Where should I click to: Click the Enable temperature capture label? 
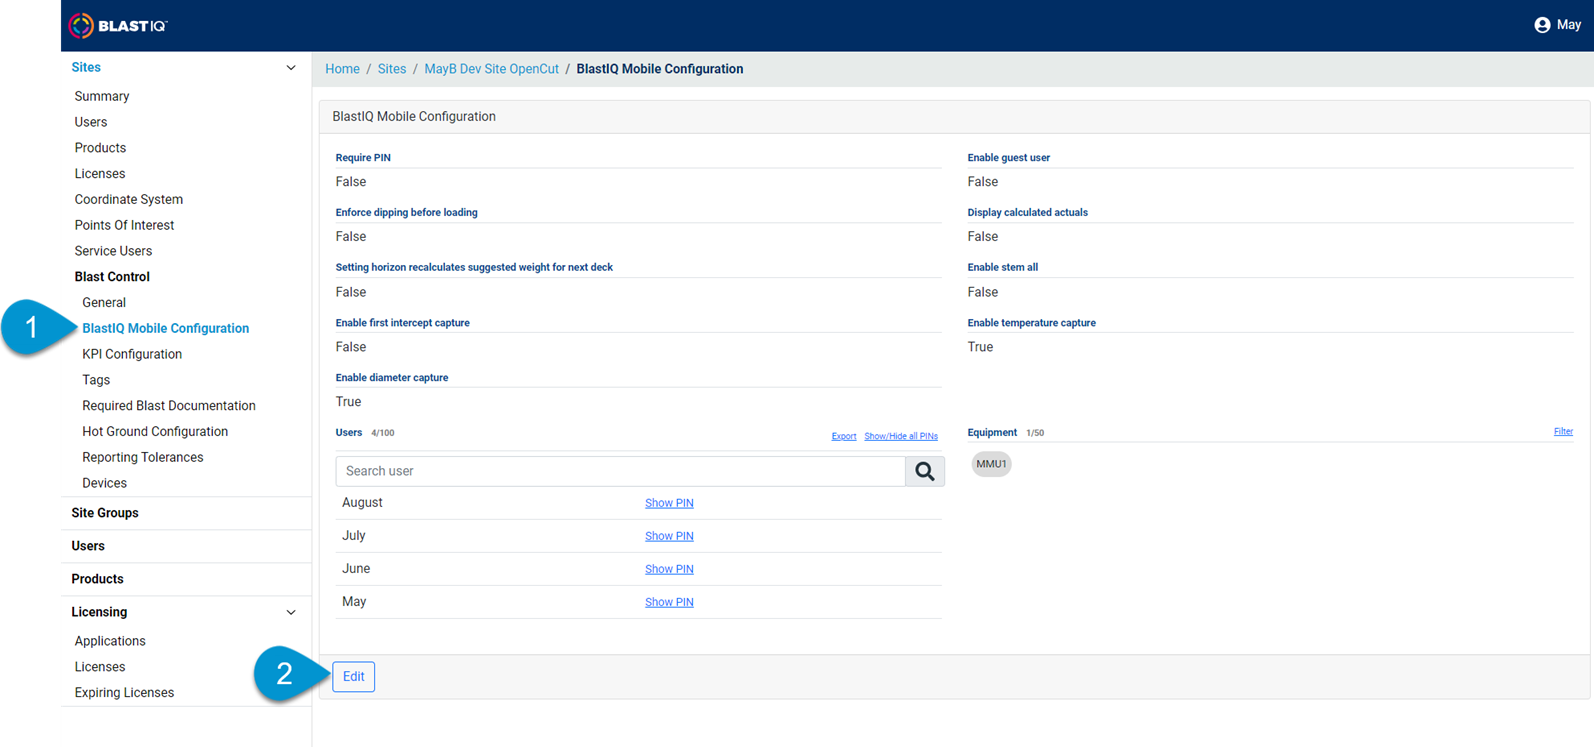tap(1031, 323)
